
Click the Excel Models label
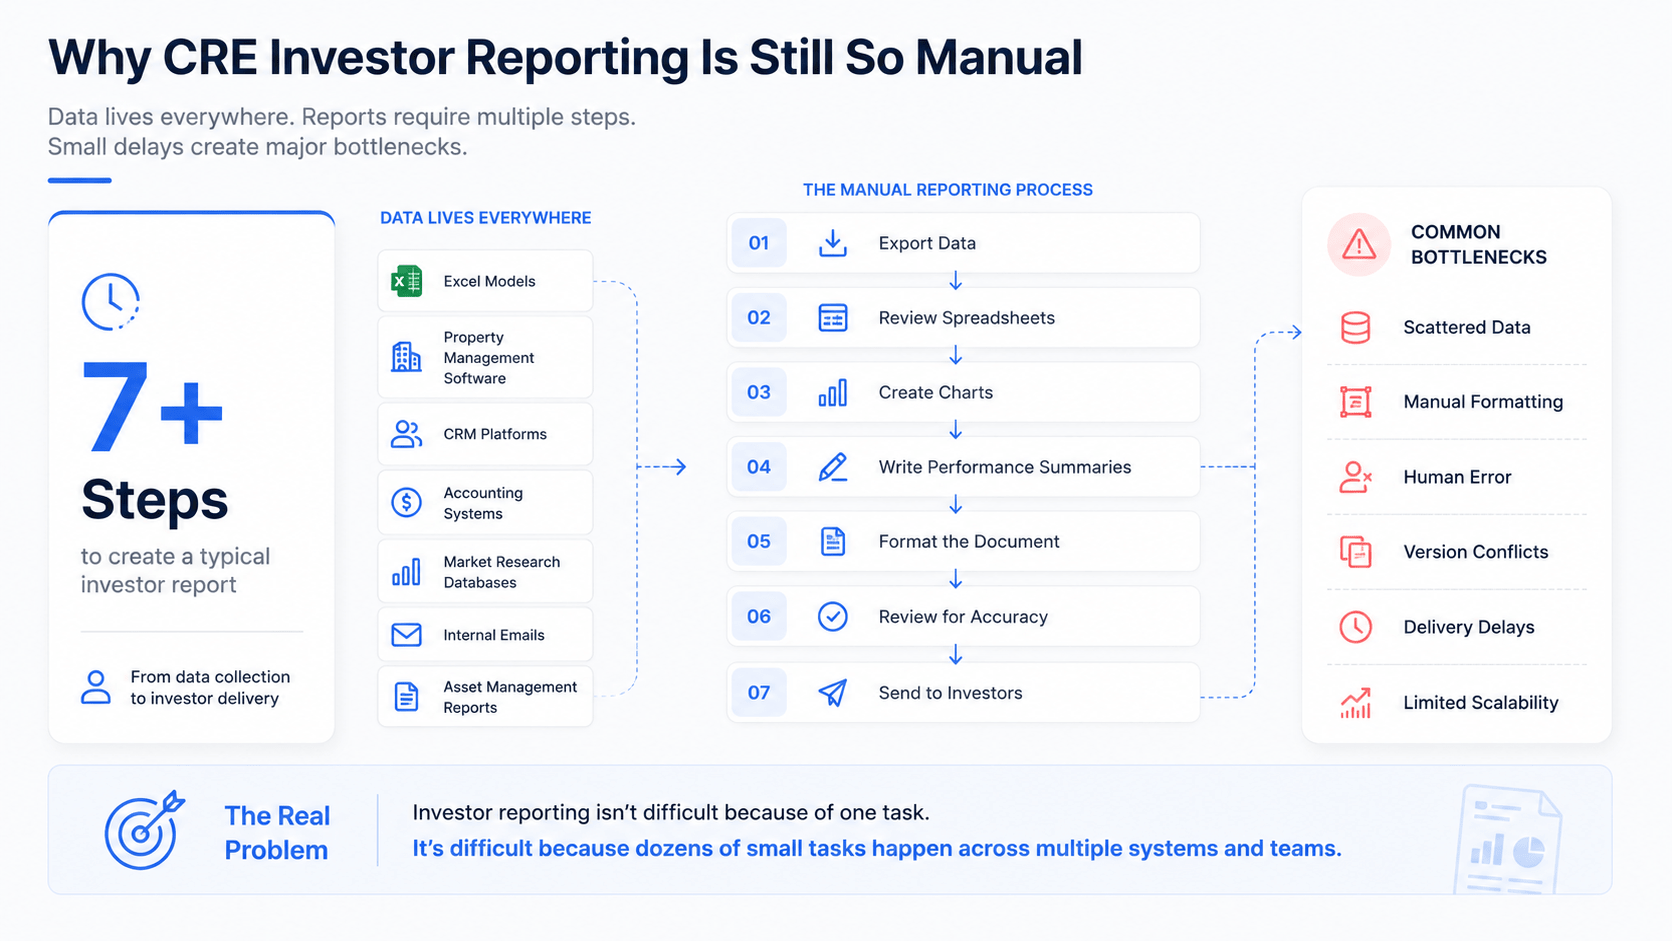489,281
